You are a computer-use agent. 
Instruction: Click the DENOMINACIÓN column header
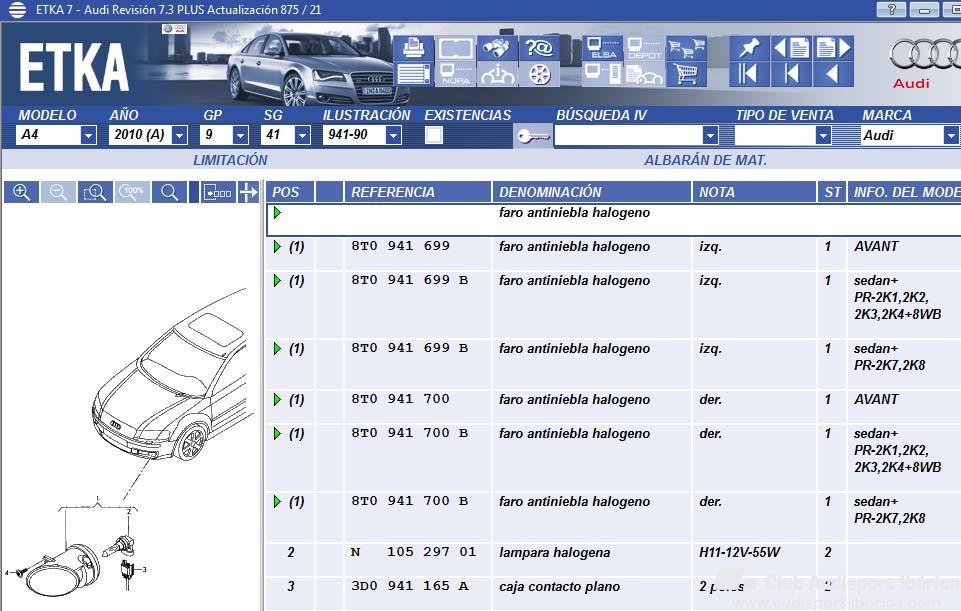[x=591, y=192]
